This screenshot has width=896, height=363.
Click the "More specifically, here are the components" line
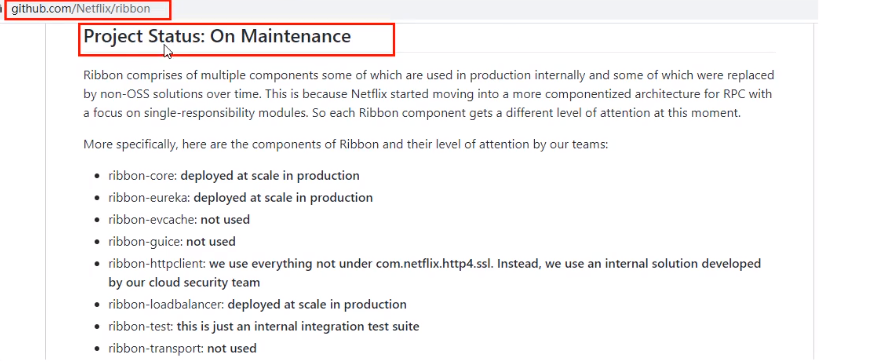tap(346, 144)
